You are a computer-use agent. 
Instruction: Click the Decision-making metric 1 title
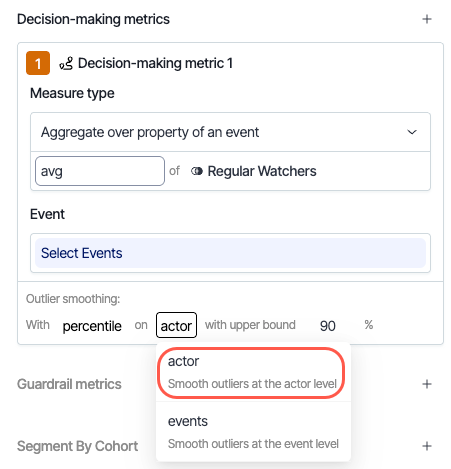coord(155,63)
